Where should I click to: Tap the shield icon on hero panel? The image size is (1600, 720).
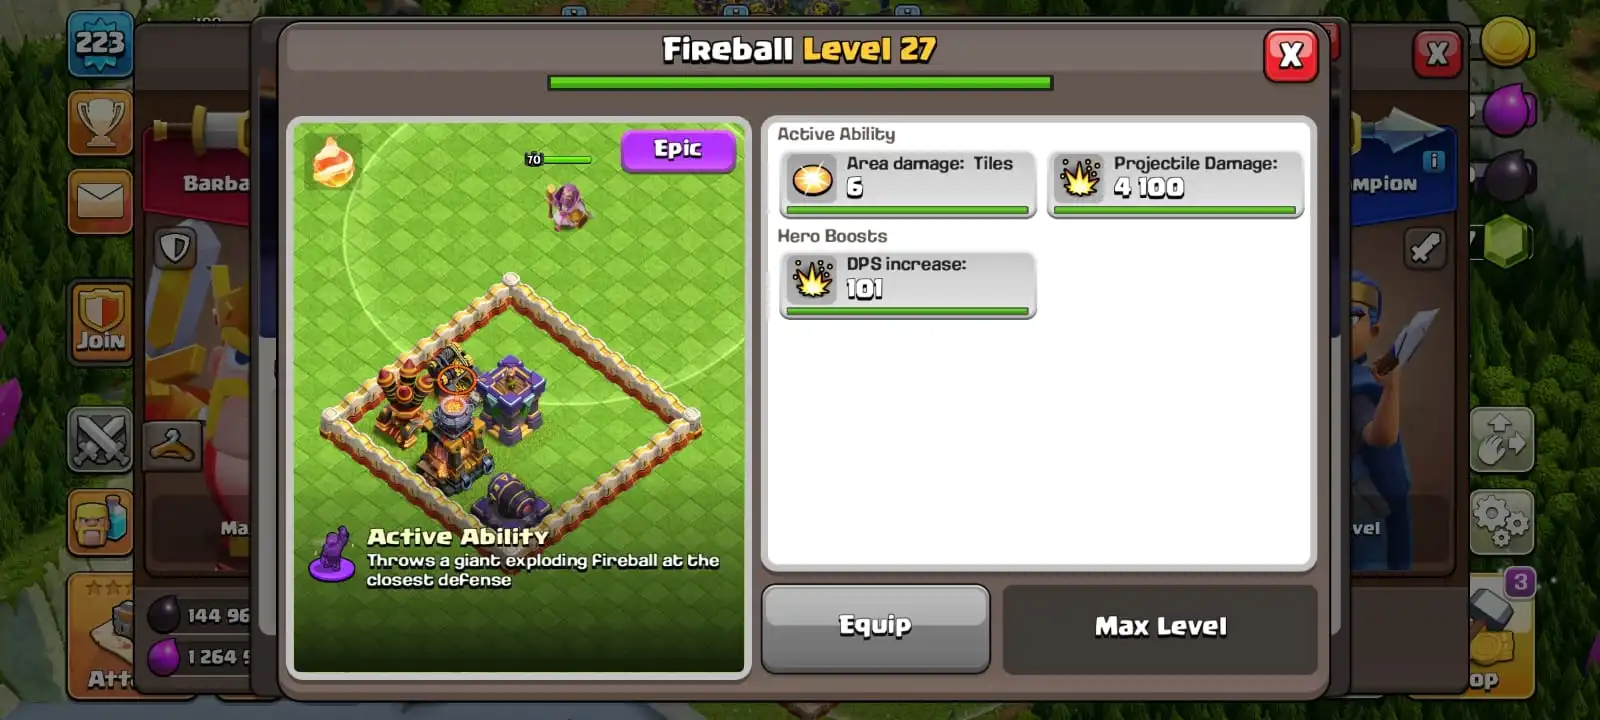[x=175, y=247]
